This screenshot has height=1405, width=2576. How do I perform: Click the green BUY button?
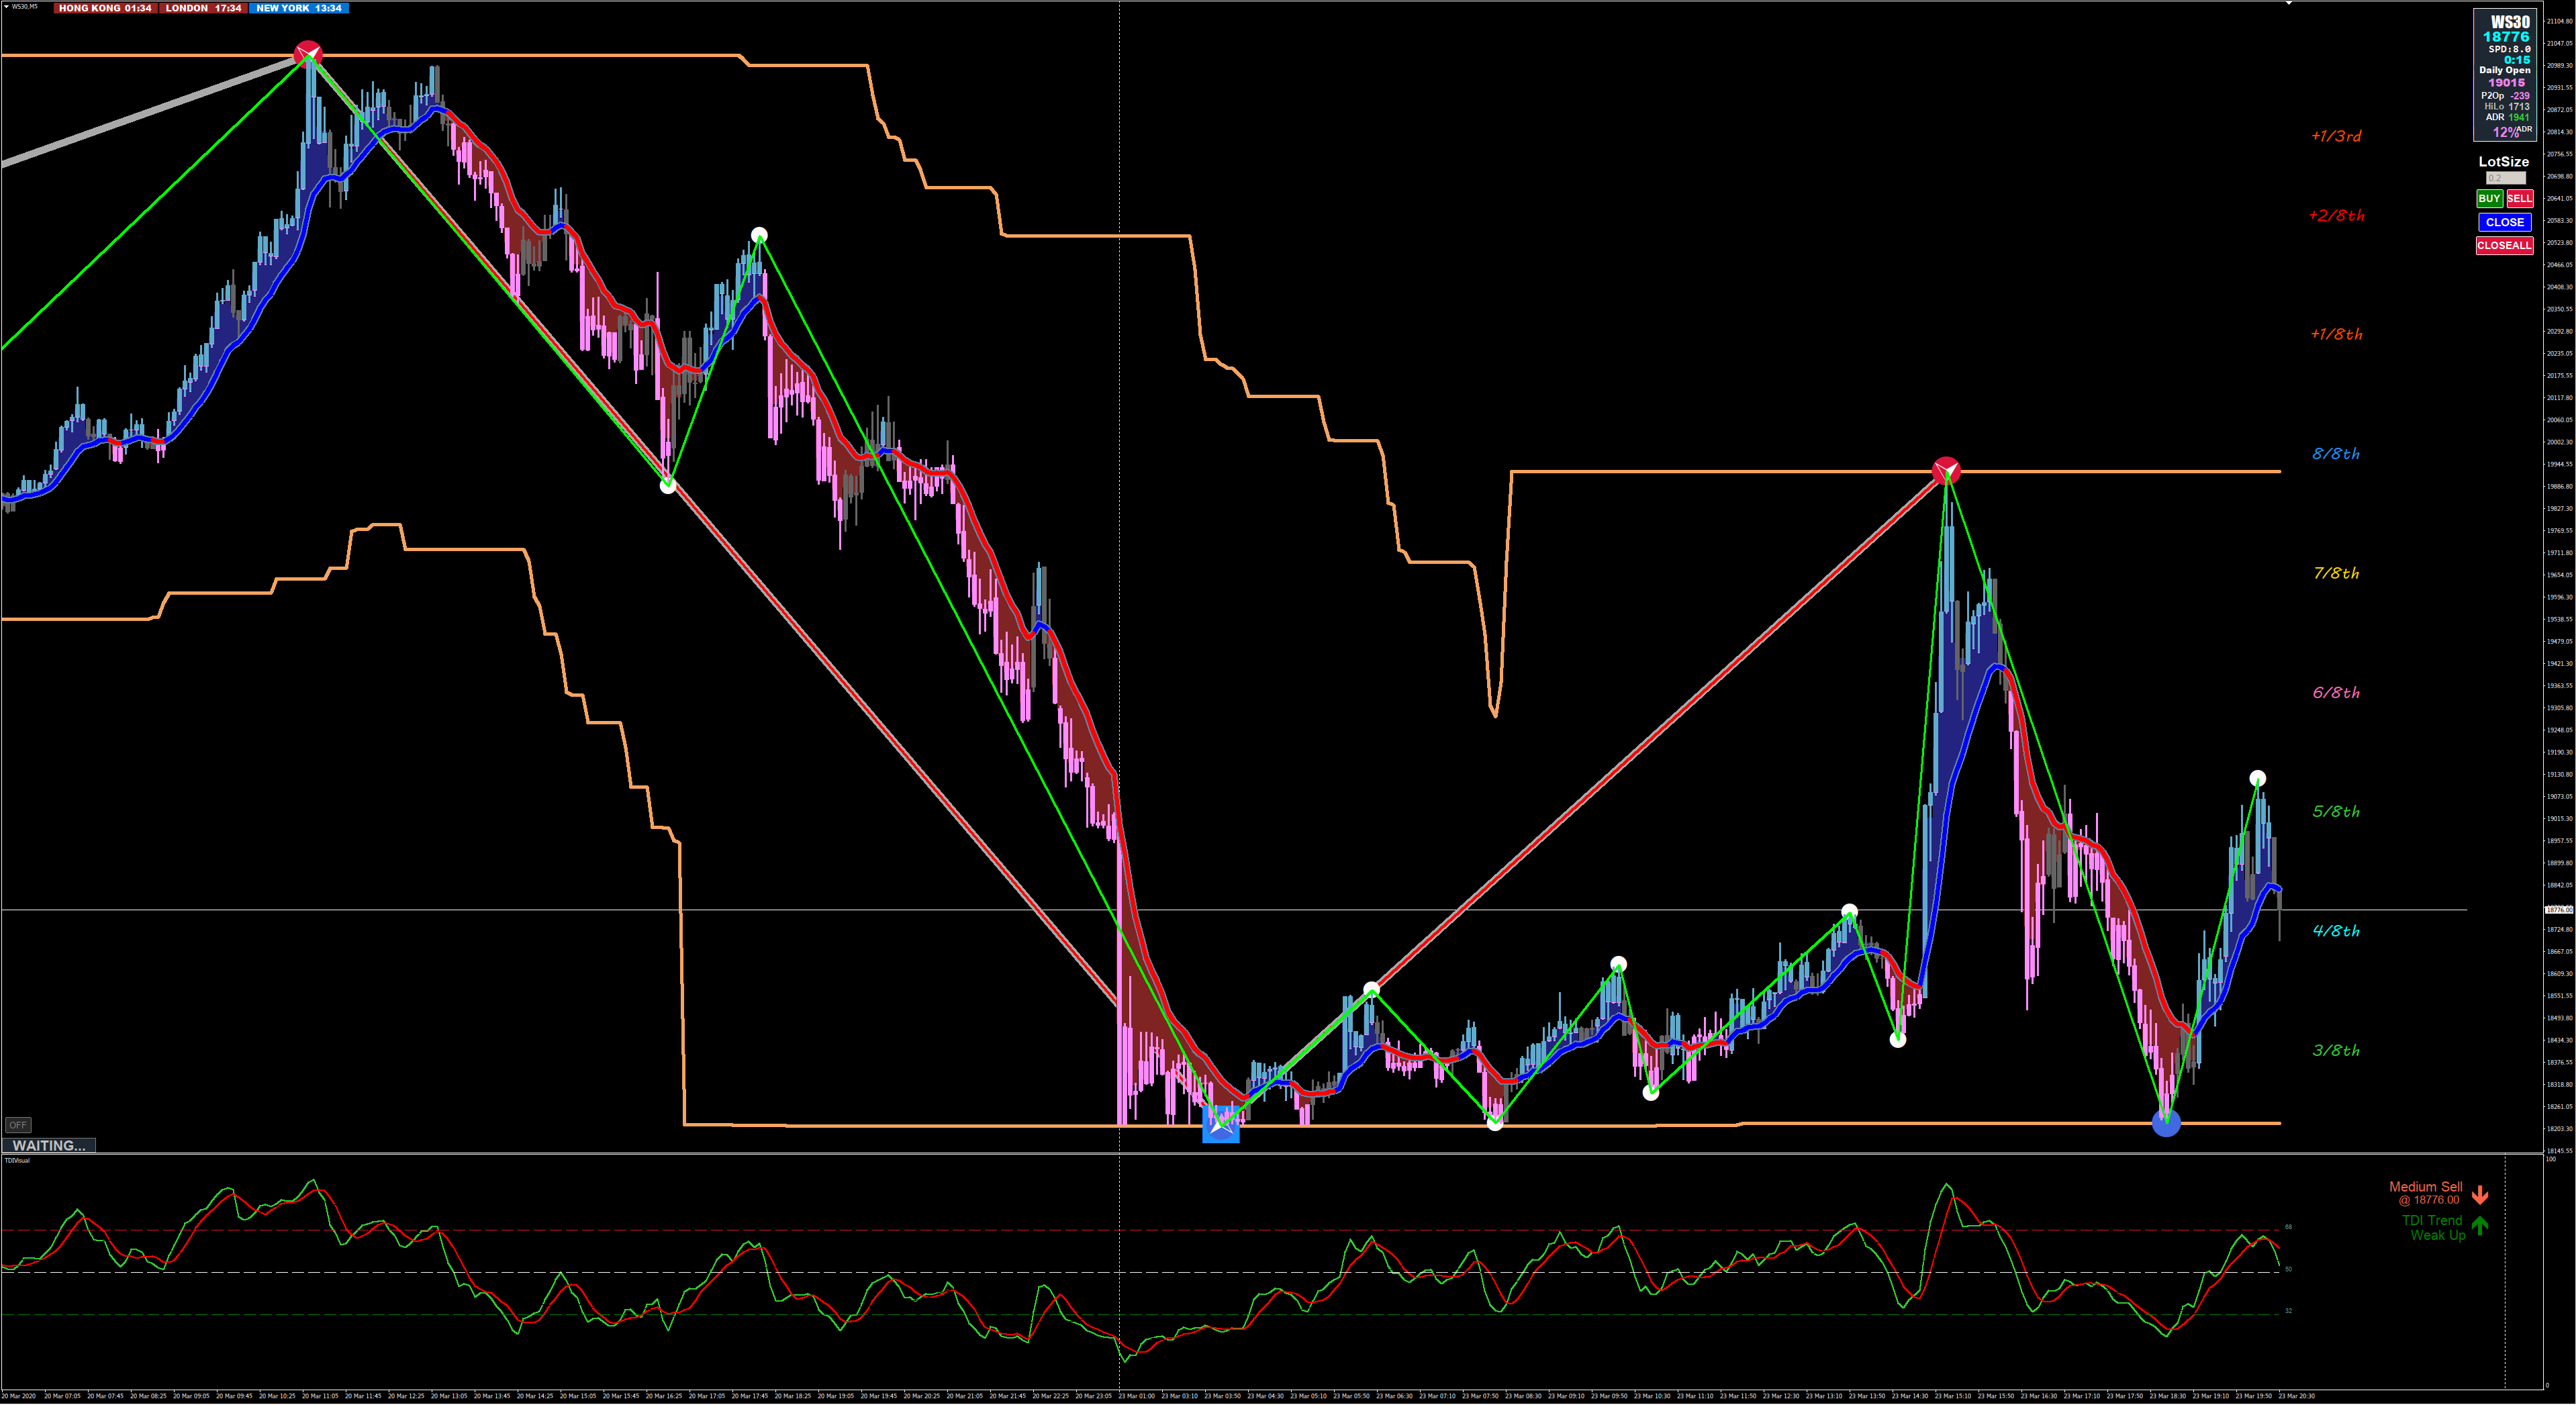click(x=2489, y=198)
